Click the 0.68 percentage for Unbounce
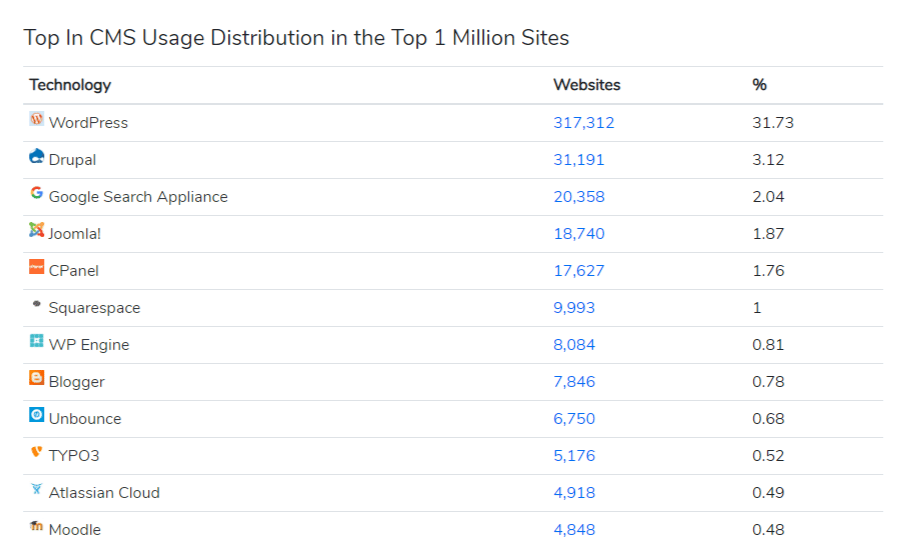The height and width of the screenshot is (555, 897). (768, 419)
